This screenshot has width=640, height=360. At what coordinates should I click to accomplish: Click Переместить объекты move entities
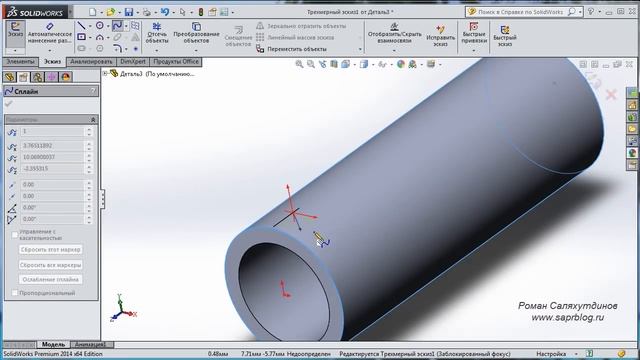pyautogui.click(x=291, y=49)
